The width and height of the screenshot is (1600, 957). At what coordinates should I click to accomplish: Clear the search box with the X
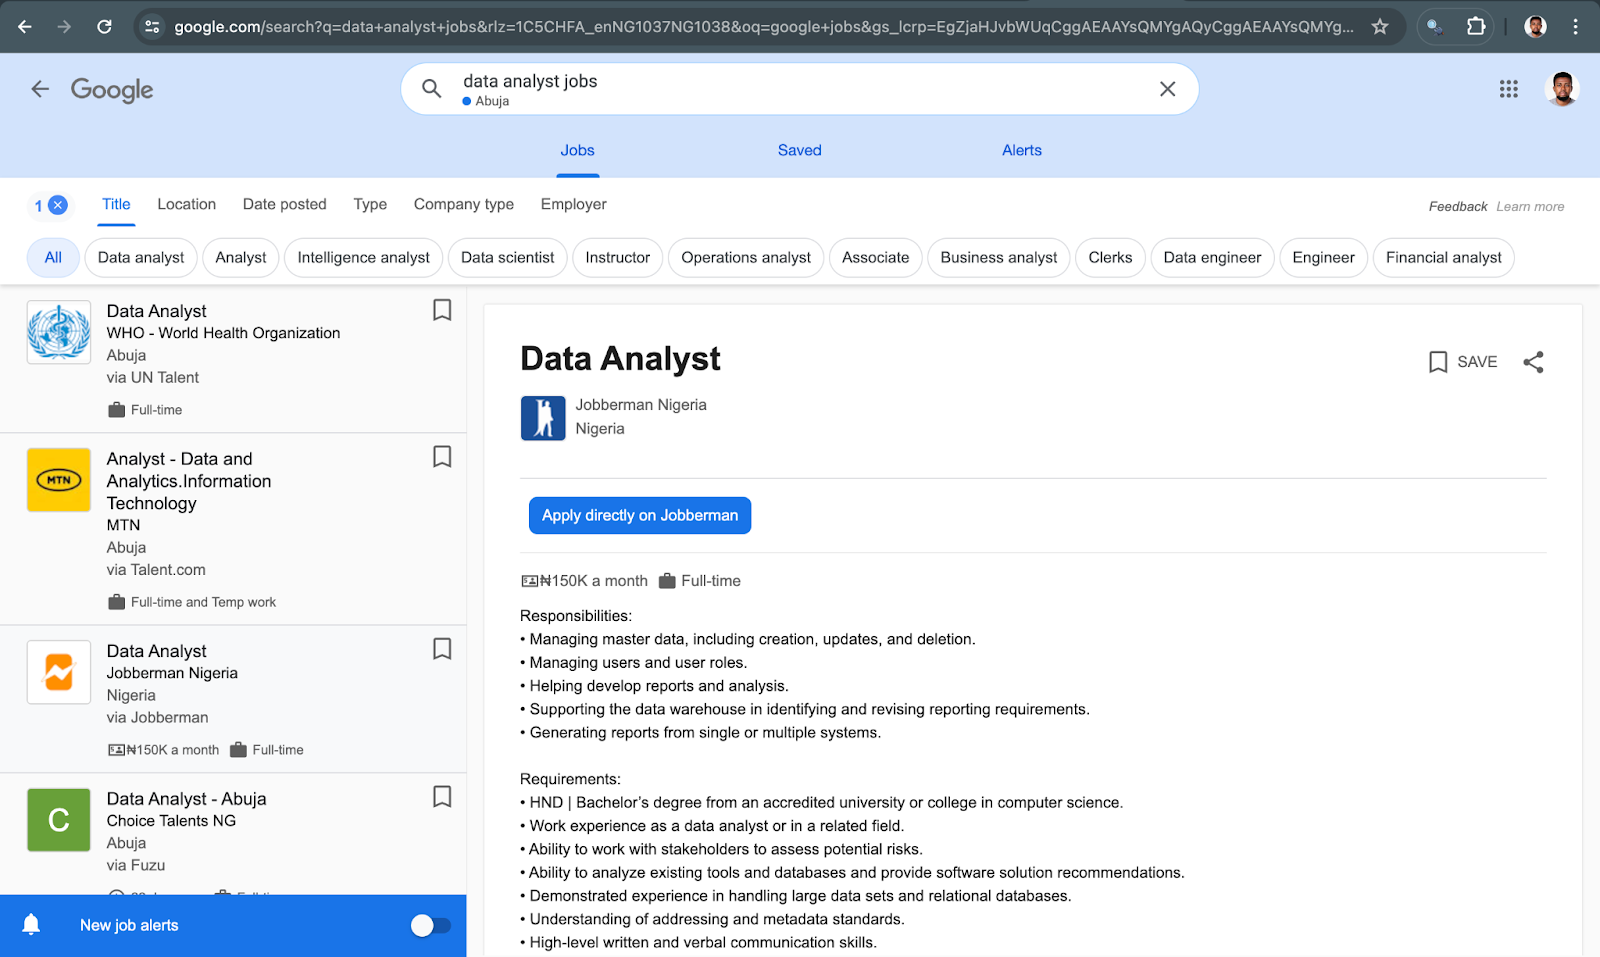click(x=1167, y=89)
